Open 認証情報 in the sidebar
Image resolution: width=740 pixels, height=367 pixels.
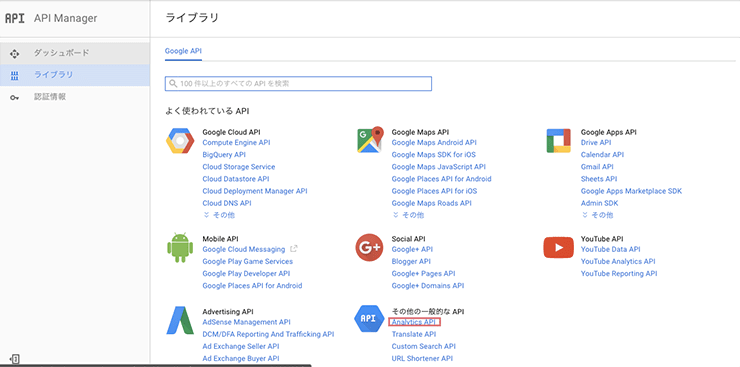click(x=75, y=97)
